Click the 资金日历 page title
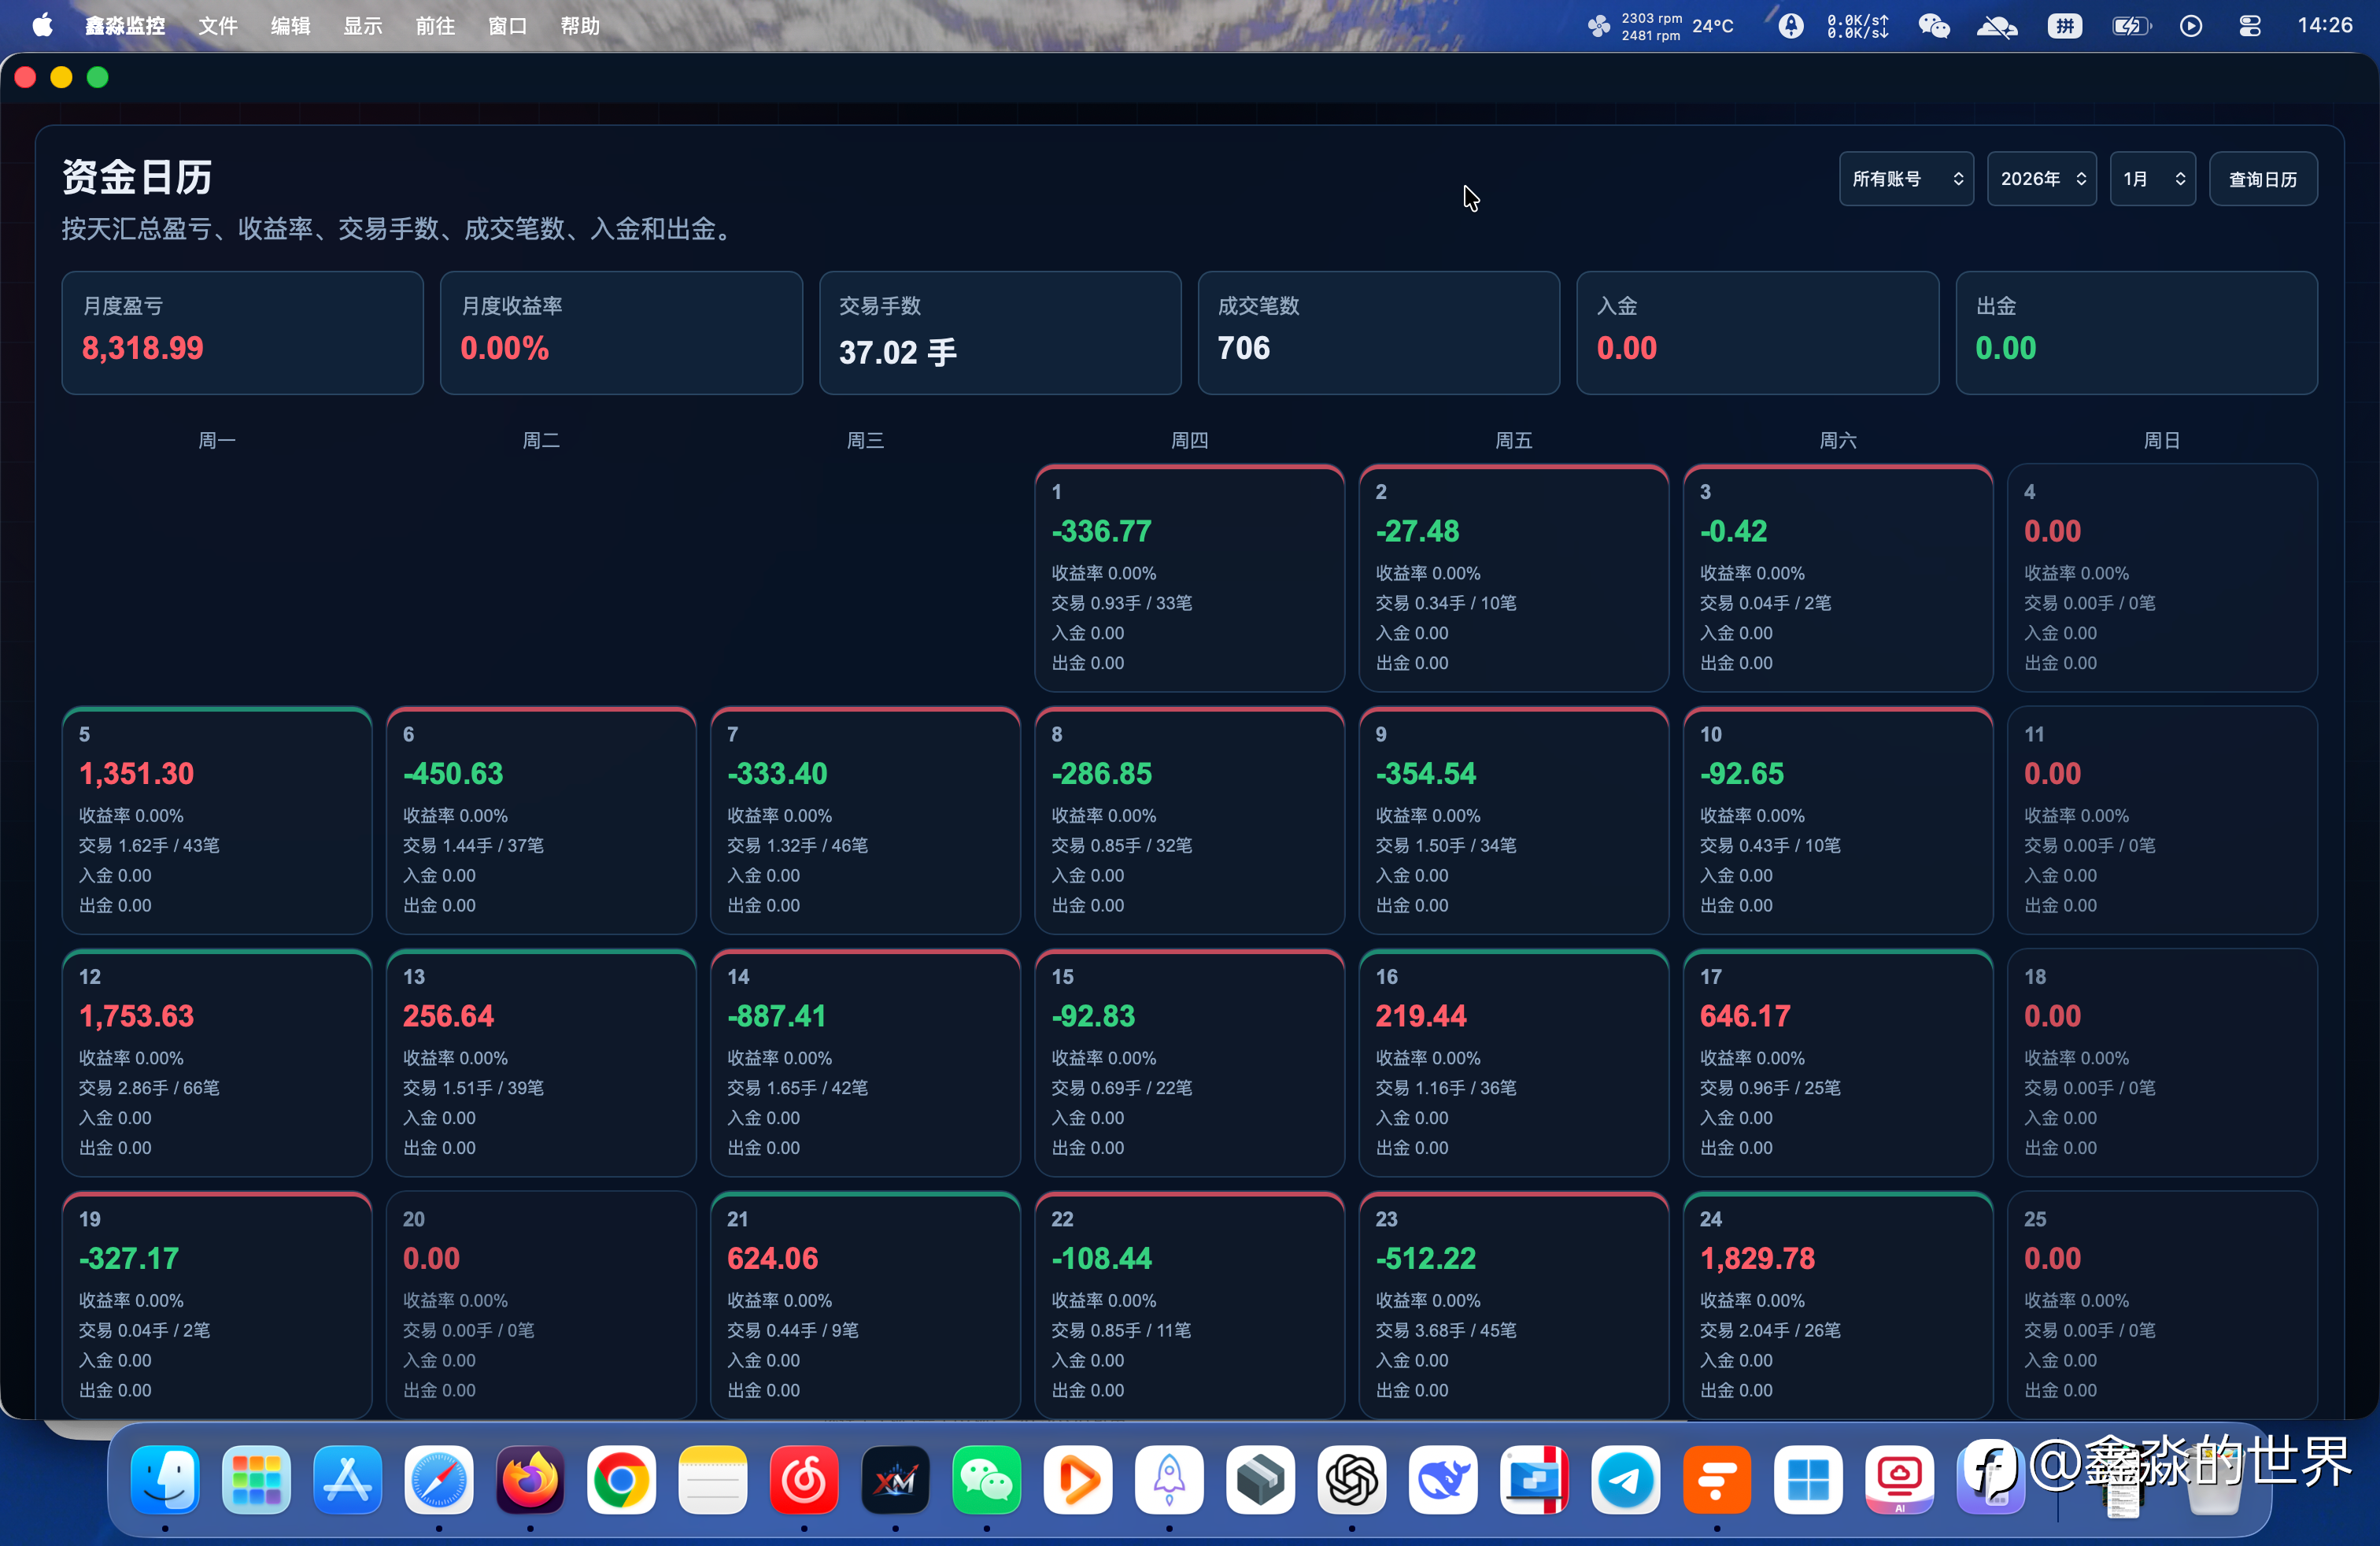 point(137,177)
